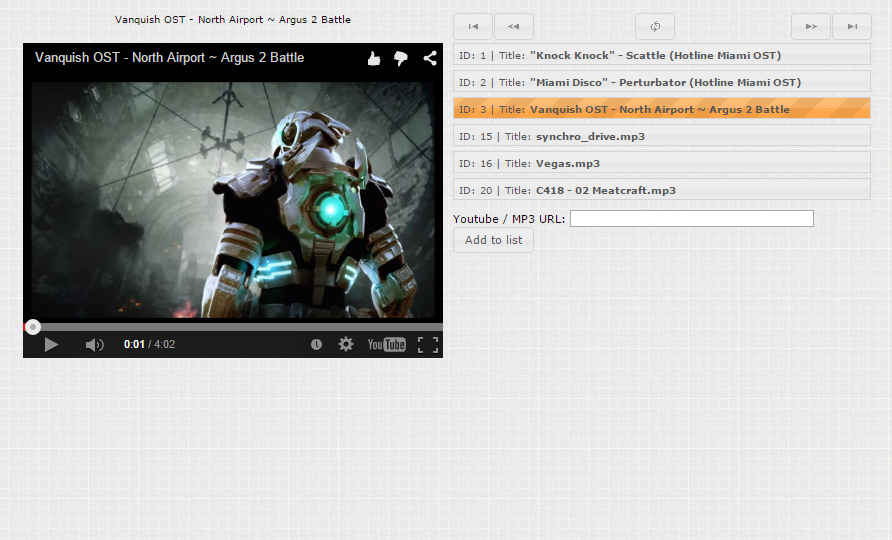Viewport: 892px width, 540px height.
Task: Go back to the previous track
Action: pos(514,26)
